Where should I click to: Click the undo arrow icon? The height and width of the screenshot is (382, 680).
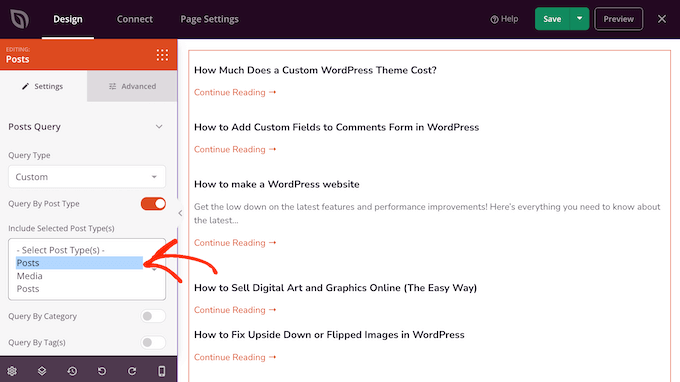point(102,371)
